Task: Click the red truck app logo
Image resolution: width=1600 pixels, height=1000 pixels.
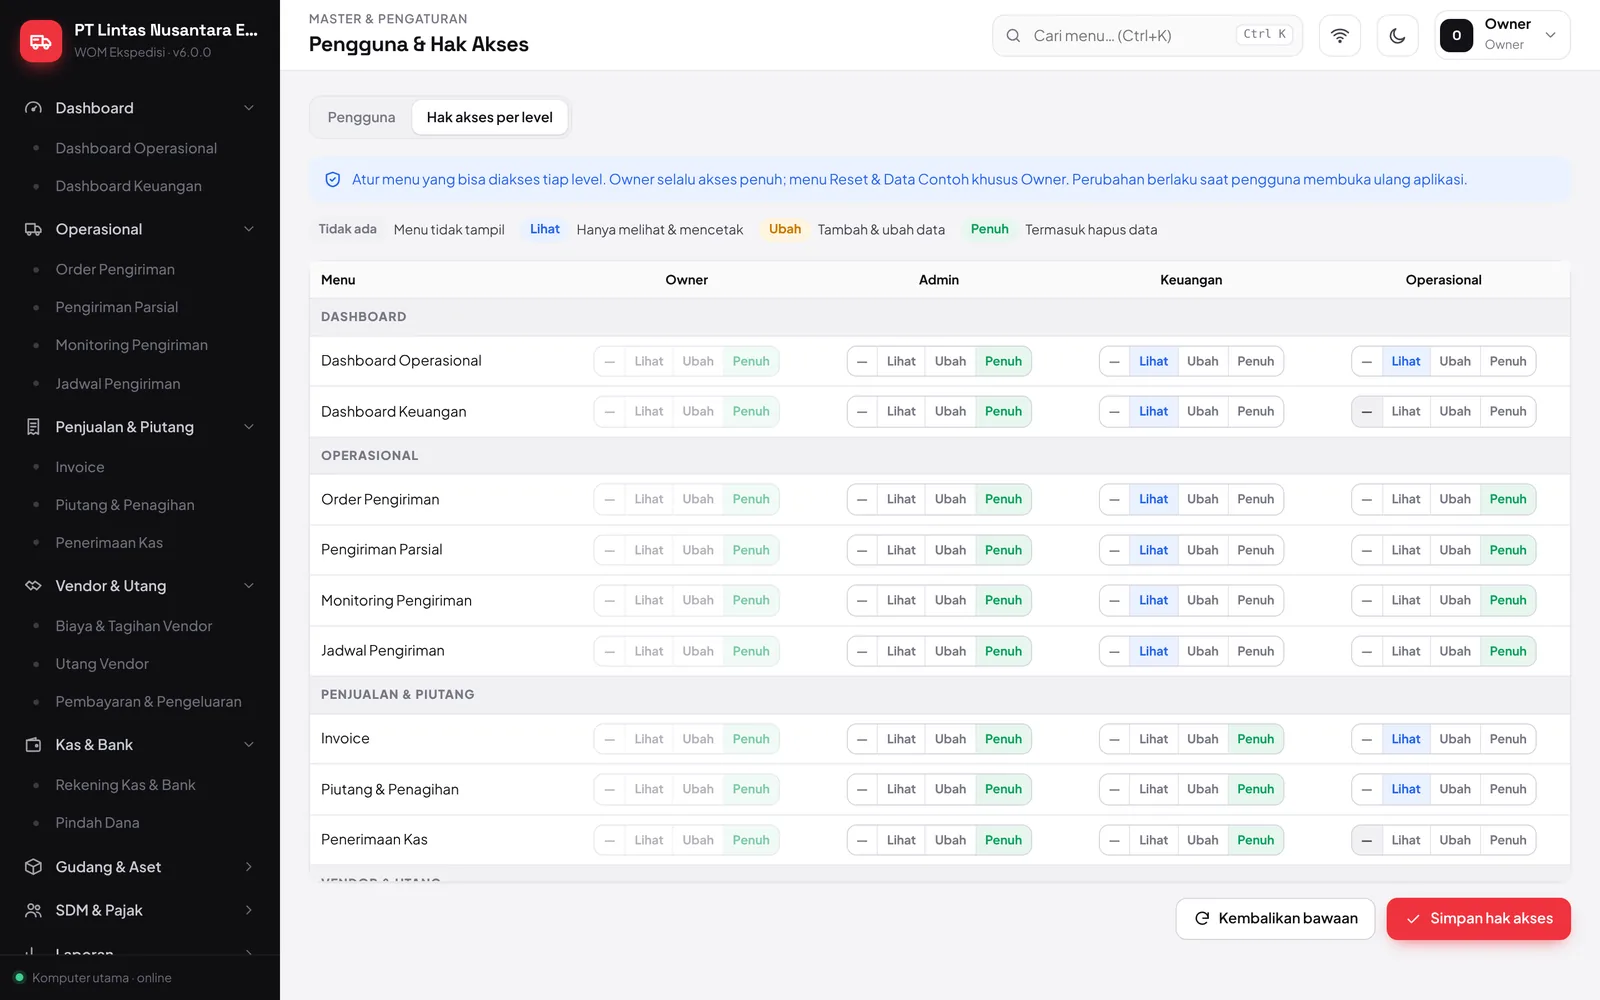Action: pos(41,41)
